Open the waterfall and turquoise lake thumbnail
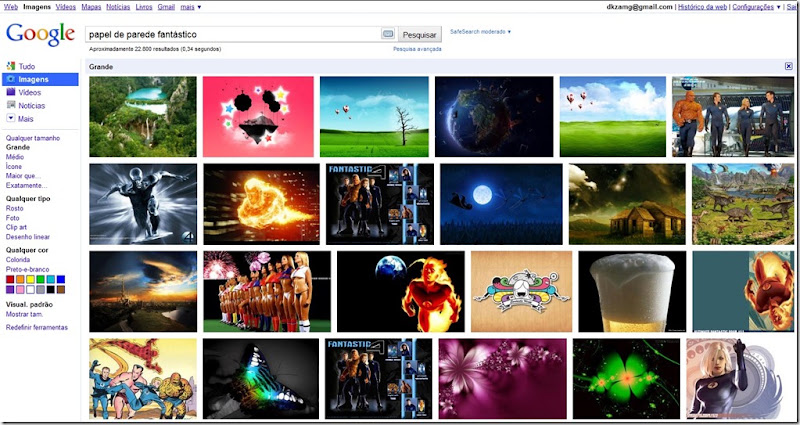 coord(143,116)
